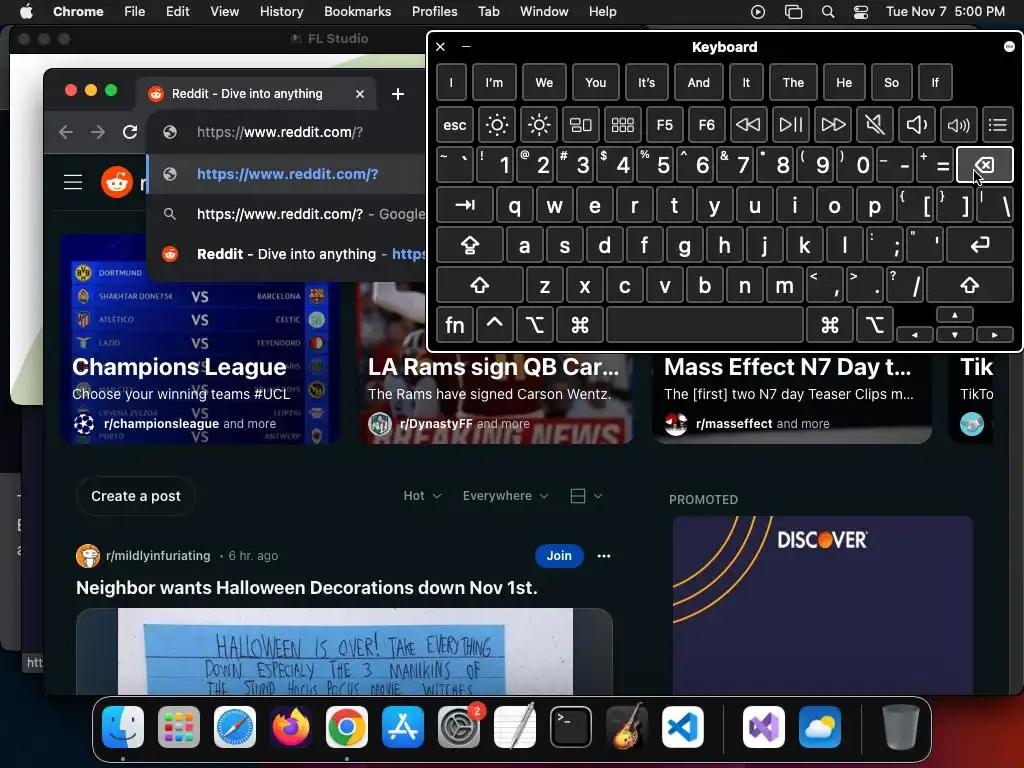Launch Firefox from the Dock
This screenshot has height=768, width=1024.
(291, 727)
